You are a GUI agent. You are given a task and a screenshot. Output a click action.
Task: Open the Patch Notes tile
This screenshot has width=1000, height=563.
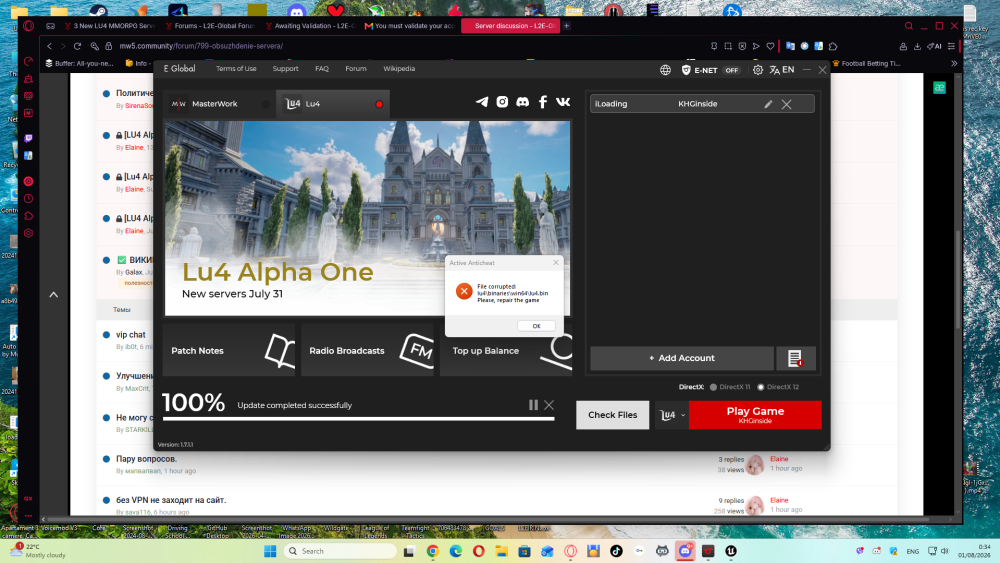[x=229, y=350]
